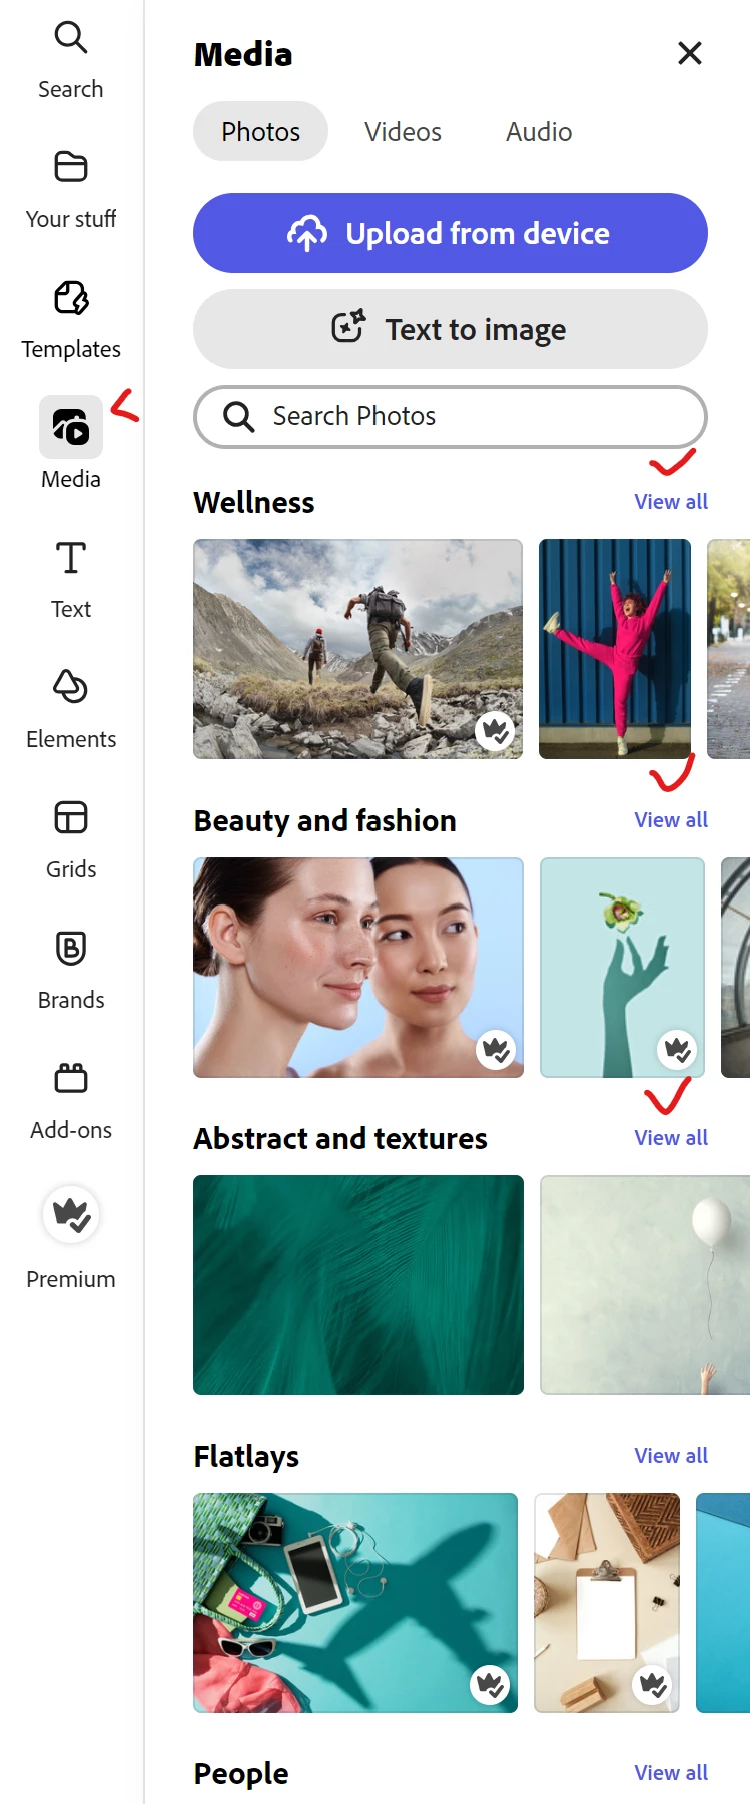Switch to the Videos tab
The width and height of the screenshot is (750, 1804).
point(403,131)
